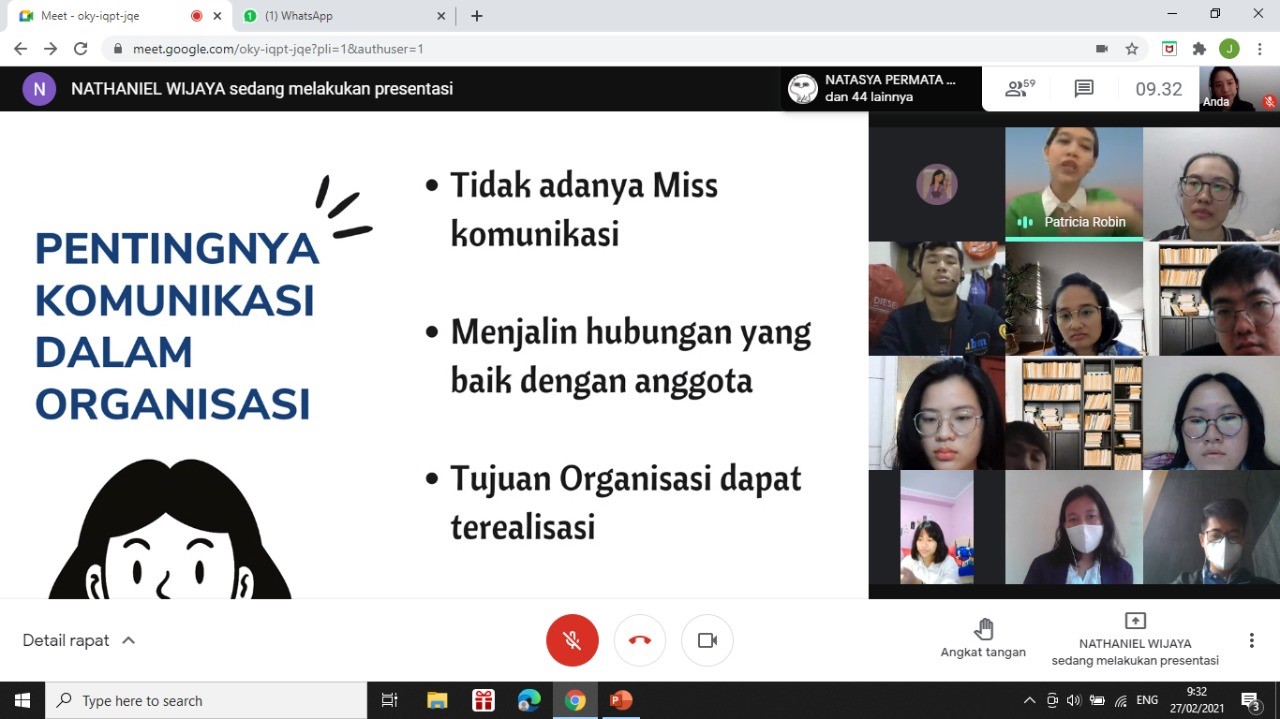Open PowerPoint from the taskbar
Viewport: 1280px width, 719px height.
click(x=621, y=700)
